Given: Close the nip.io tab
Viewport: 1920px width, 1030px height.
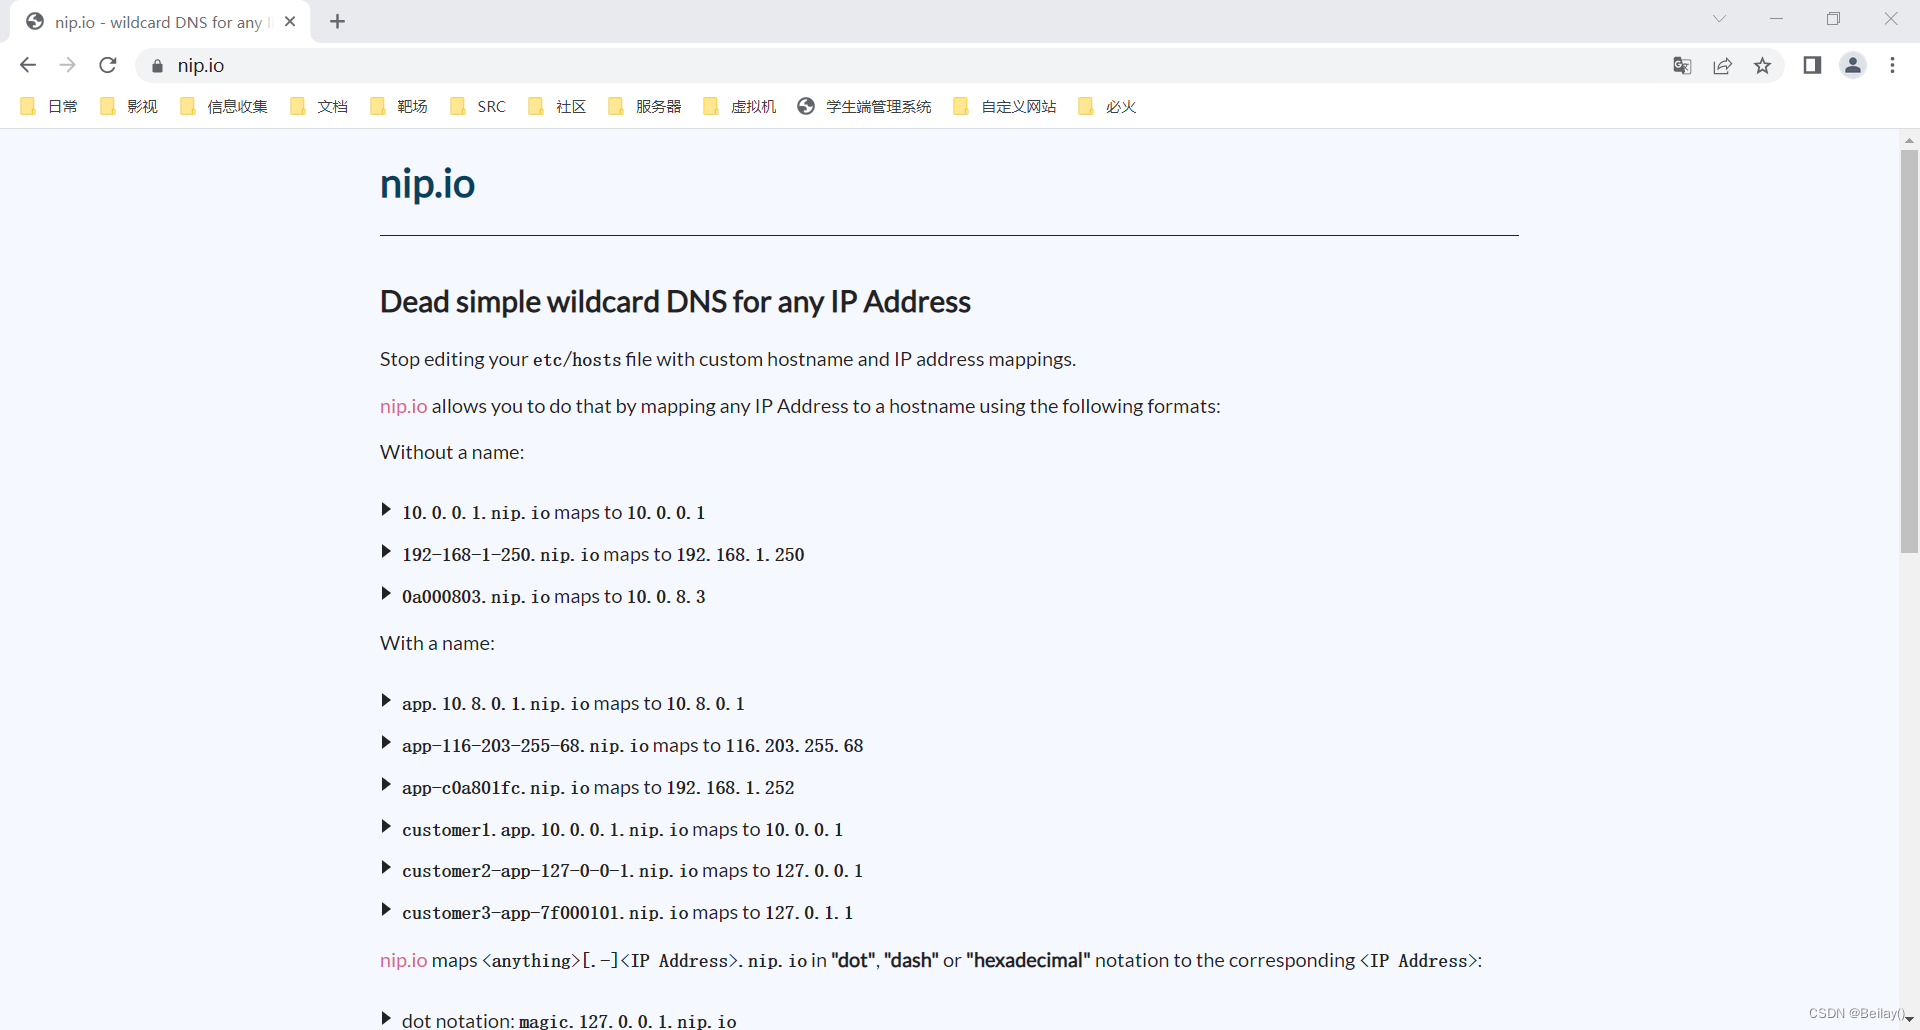Looking at the screenshot, I should (x=290, y=21).
